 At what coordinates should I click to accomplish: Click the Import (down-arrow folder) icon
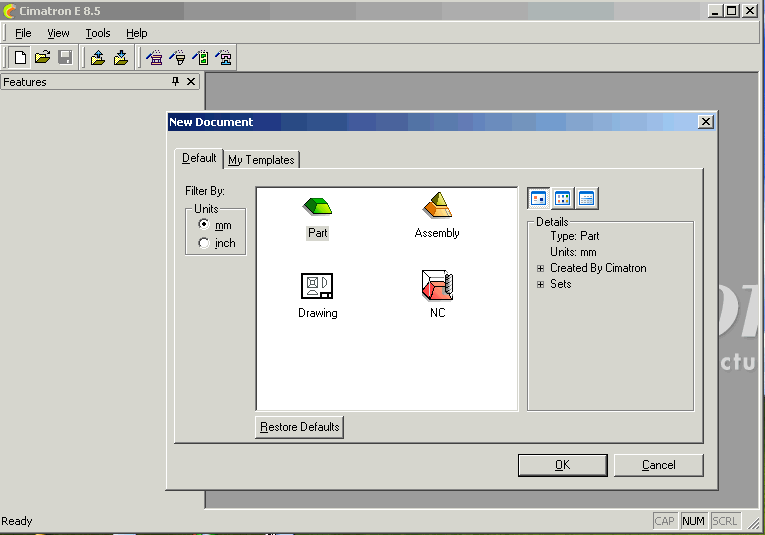[121, 58]
